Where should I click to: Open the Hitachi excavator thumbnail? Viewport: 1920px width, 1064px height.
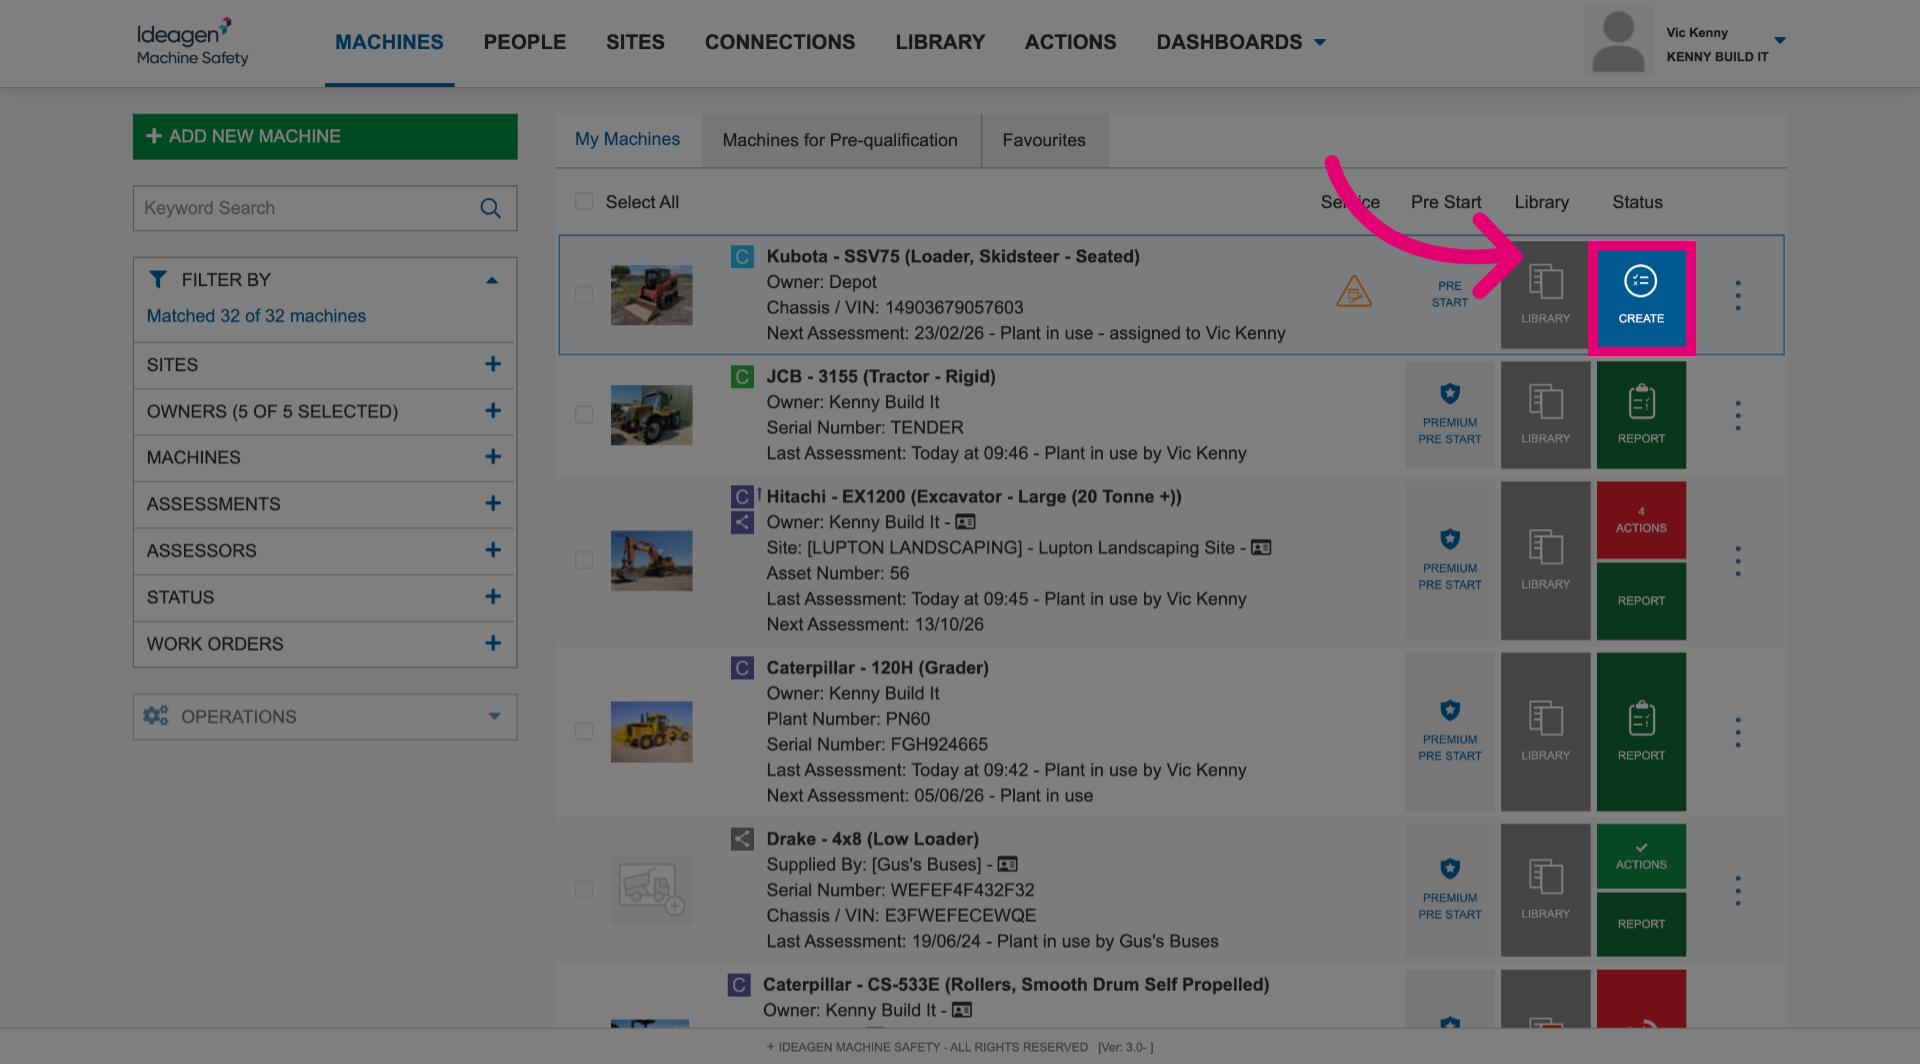pyautogui.click(x=652, y=560)
